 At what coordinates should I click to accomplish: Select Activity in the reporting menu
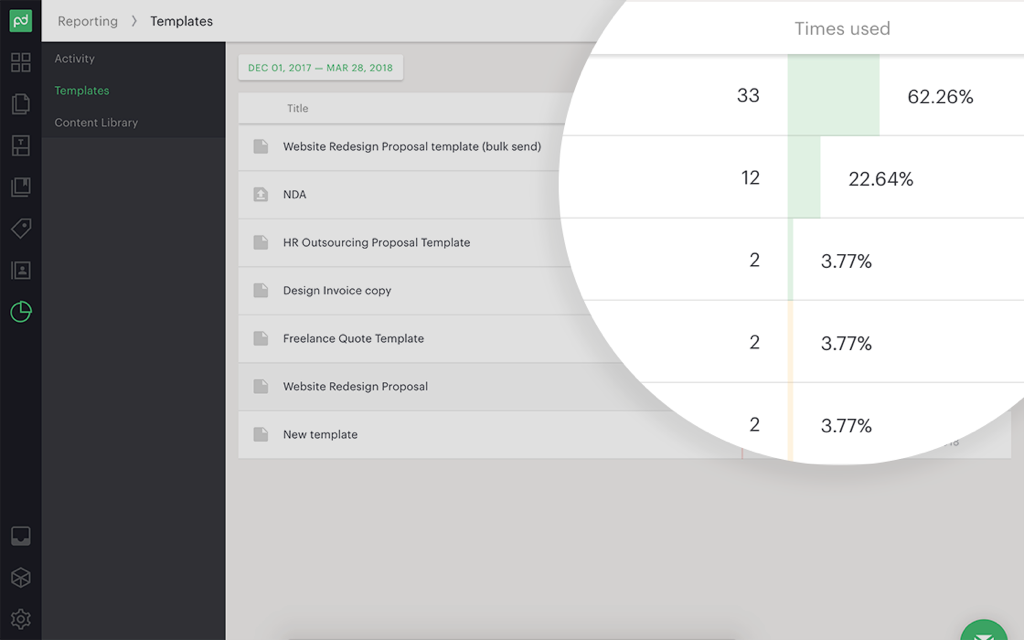tap(74, 58)
